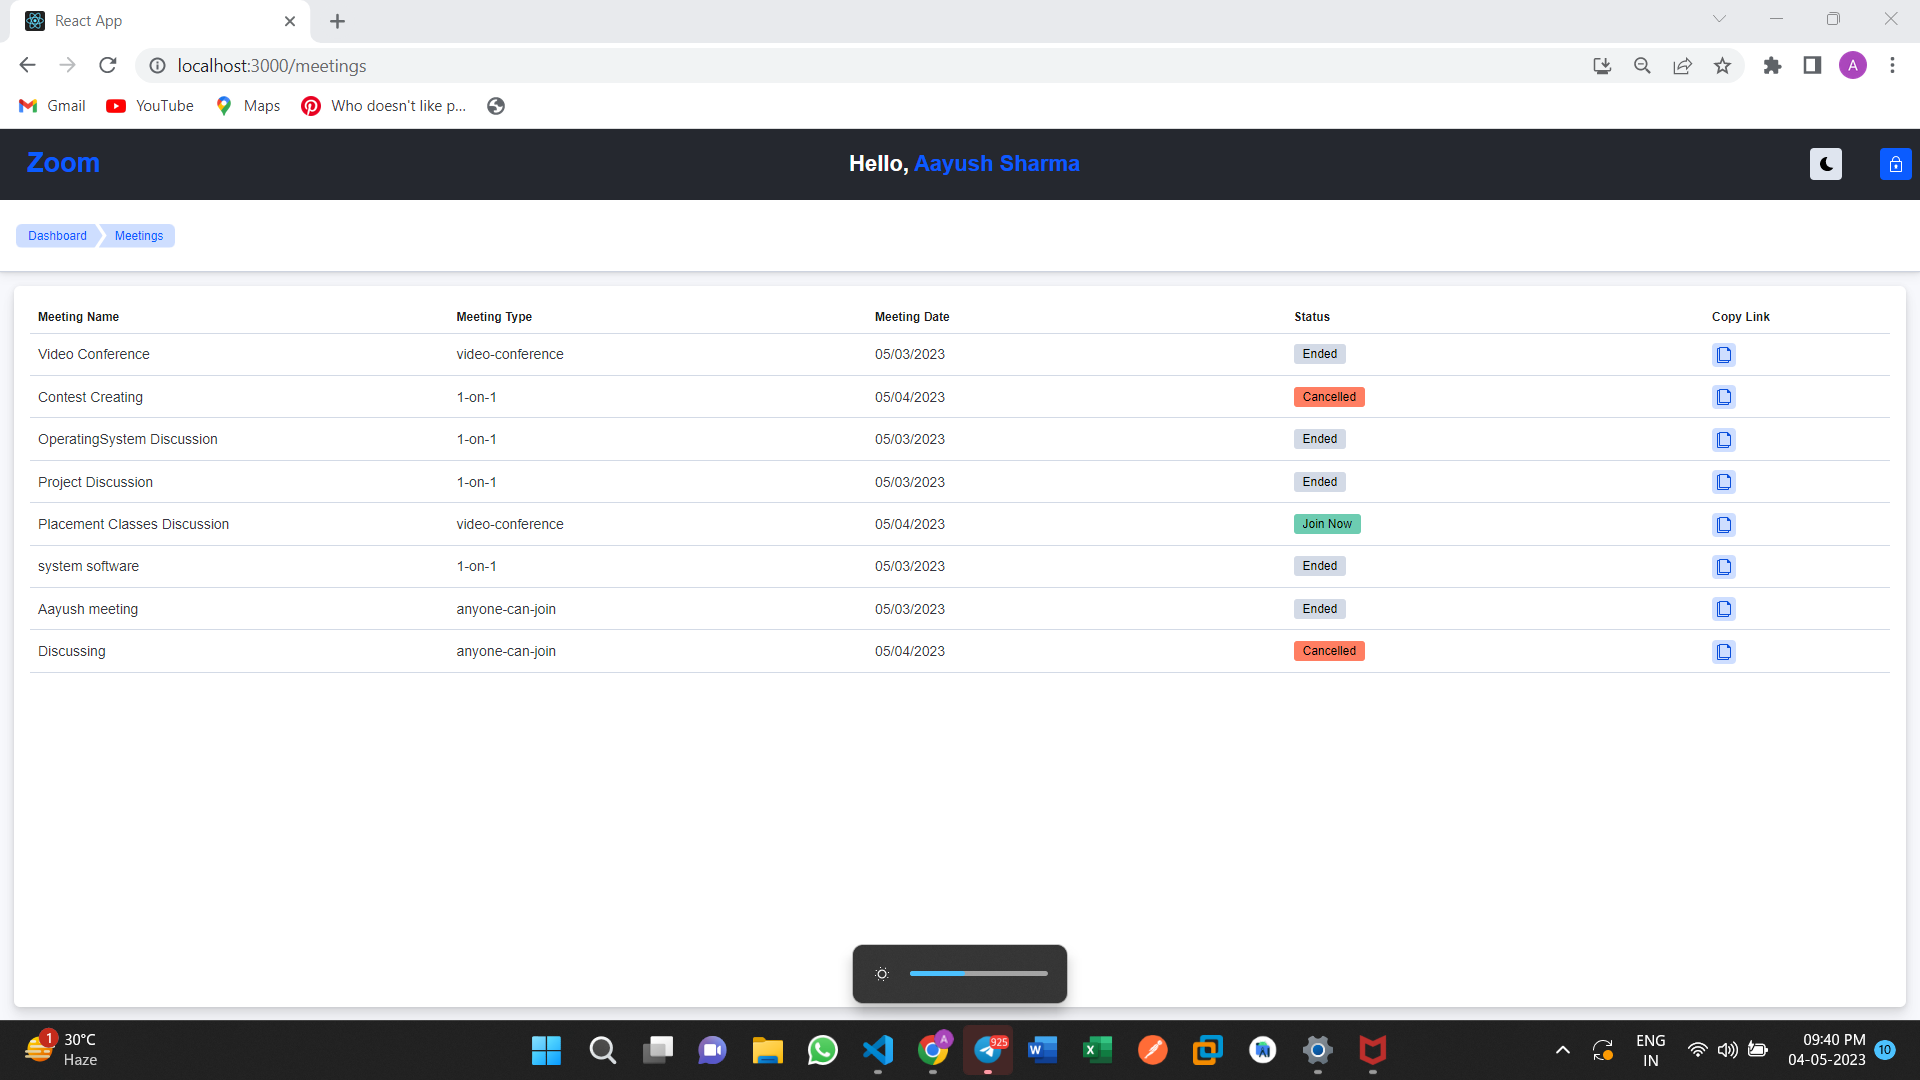Viewport: 1920px width, 1080px height.
Task: Click the Zoom logo link
Action: click(63, 163)
